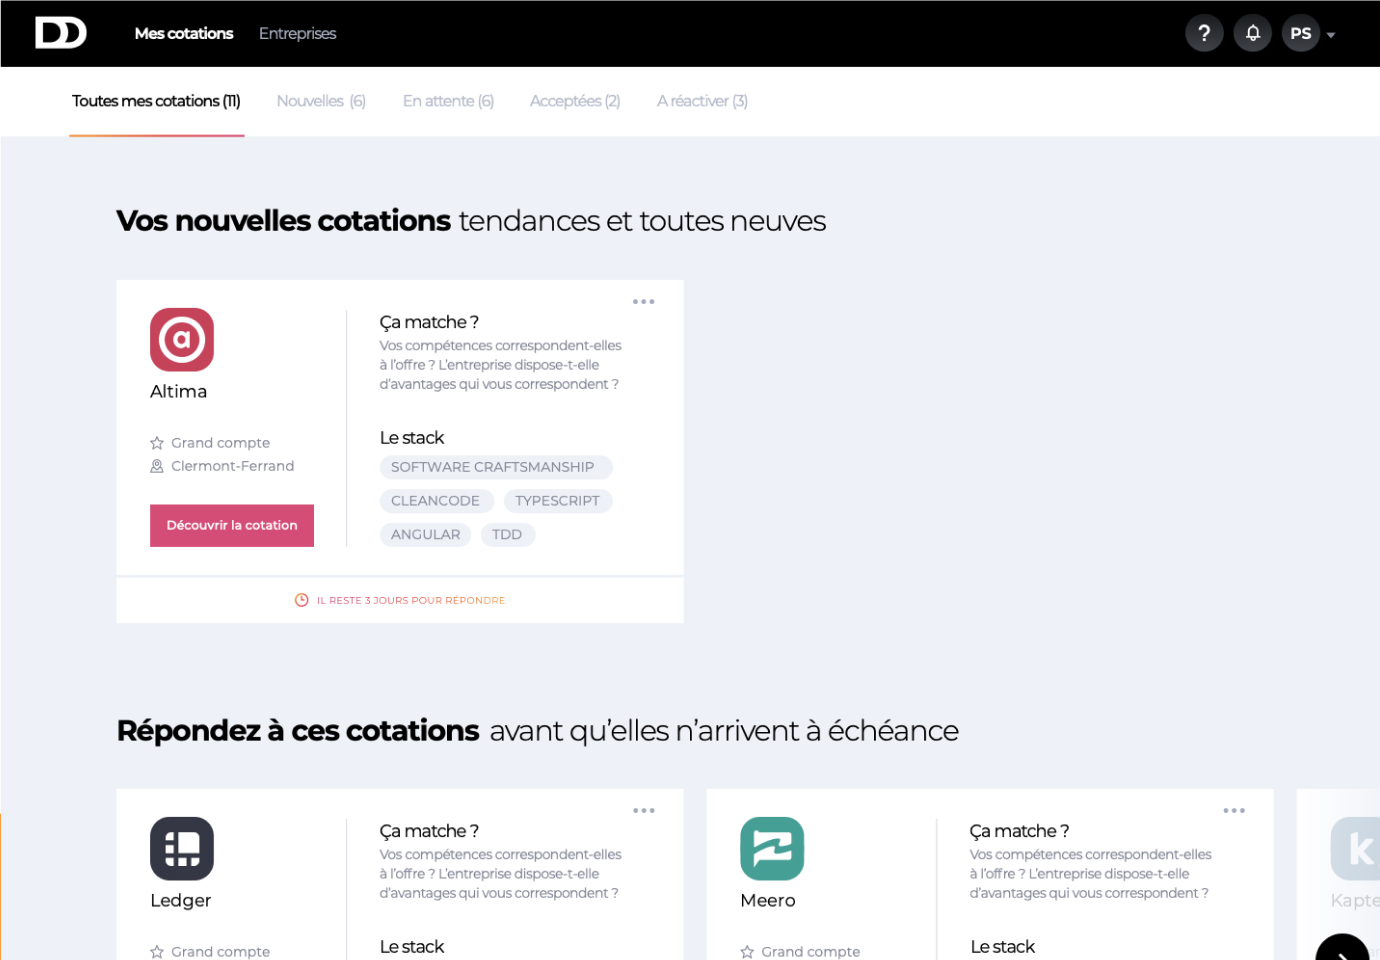Screen dimensions: 1380x960
Task: Open the A réactiver (3) tab
Action: click(x=702, y=101)
